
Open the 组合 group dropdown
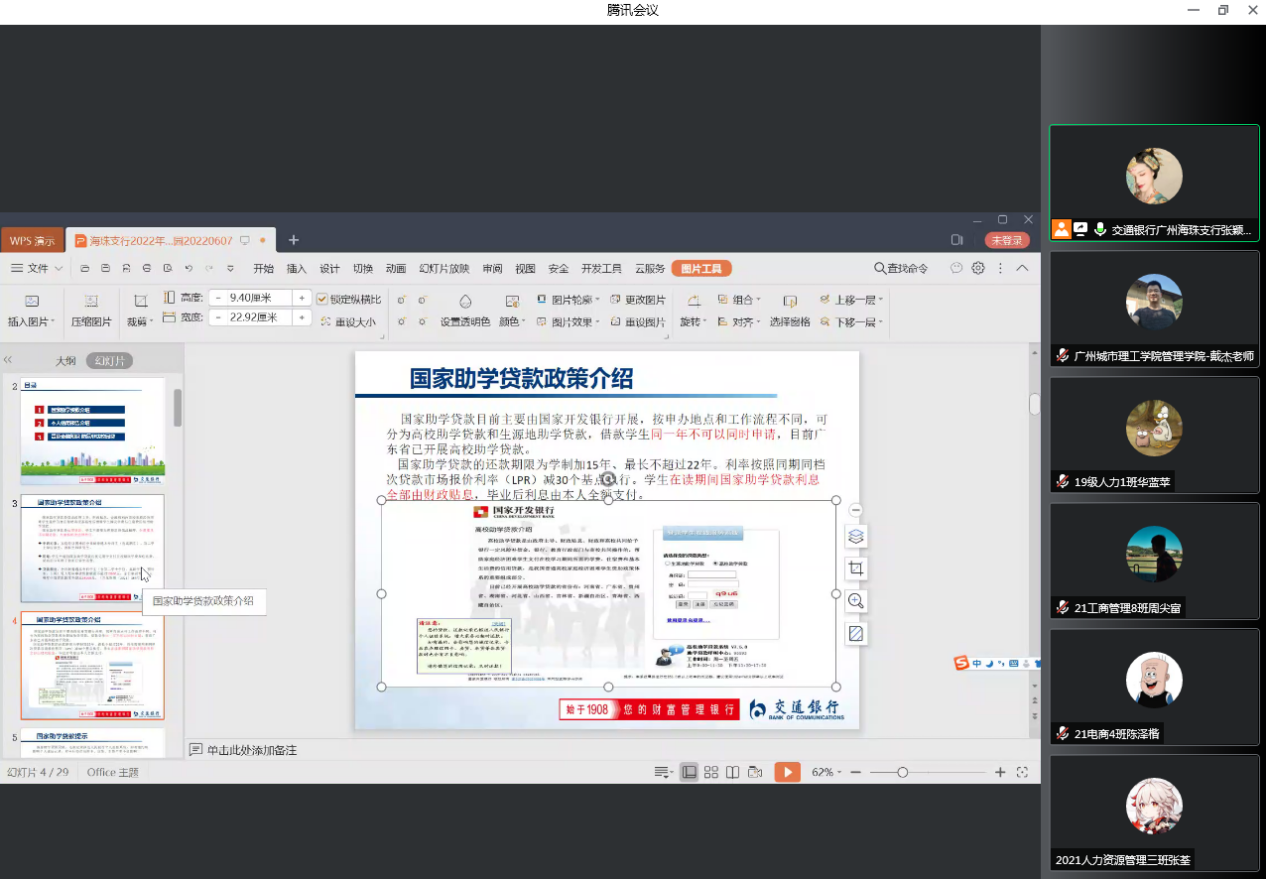click(x=741, y=299)
